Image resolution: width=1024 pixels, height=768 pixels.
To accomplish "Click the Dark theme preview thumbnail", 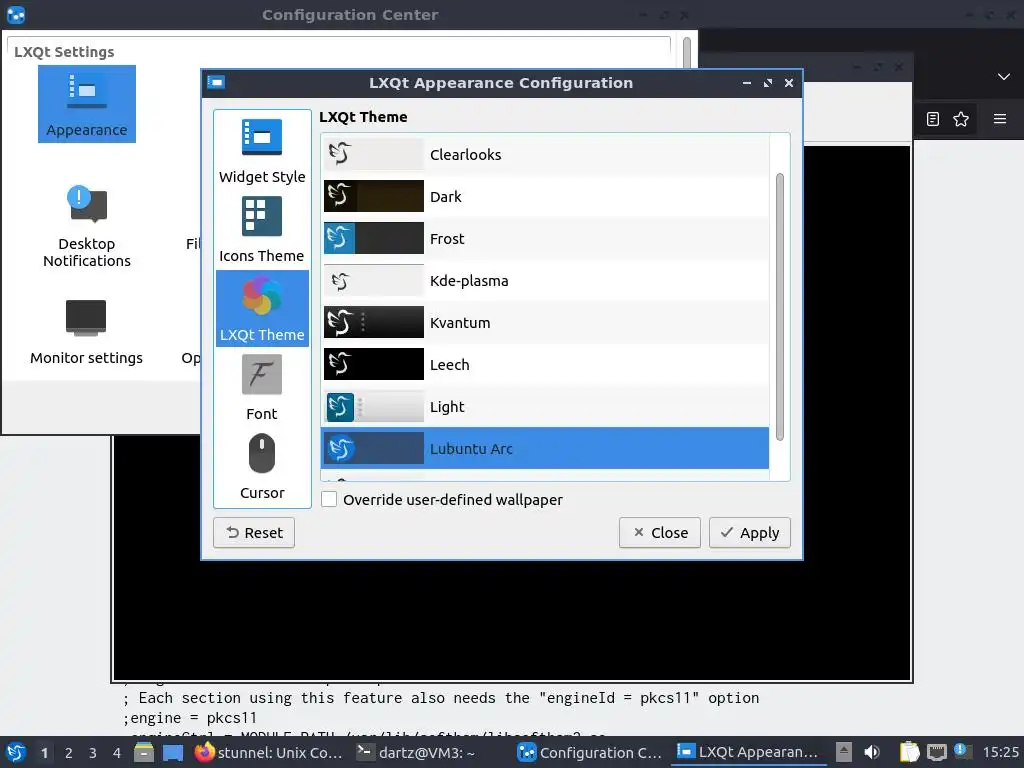I will tap(374, 196).
